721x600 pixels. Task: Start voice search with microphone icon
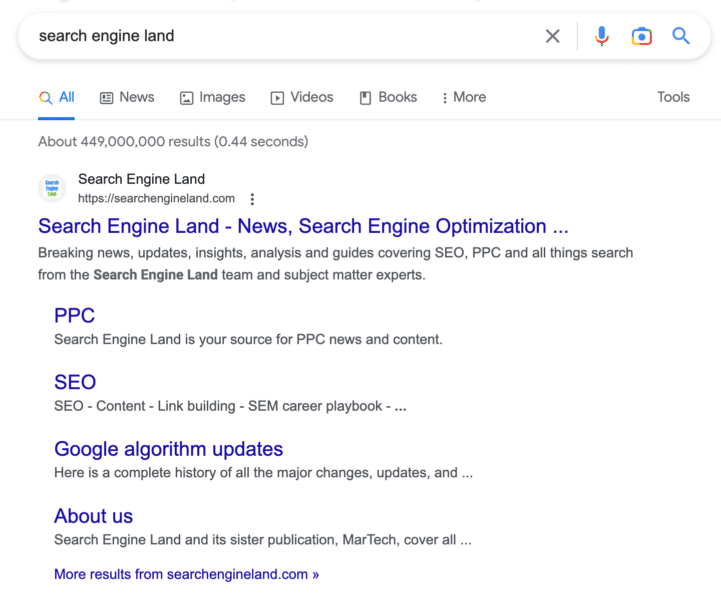click(601, 36)
